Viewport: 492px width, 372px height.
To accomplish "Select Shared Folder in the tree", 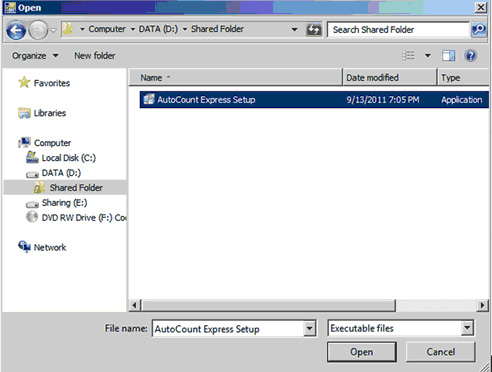I will [x=76, y=188].
